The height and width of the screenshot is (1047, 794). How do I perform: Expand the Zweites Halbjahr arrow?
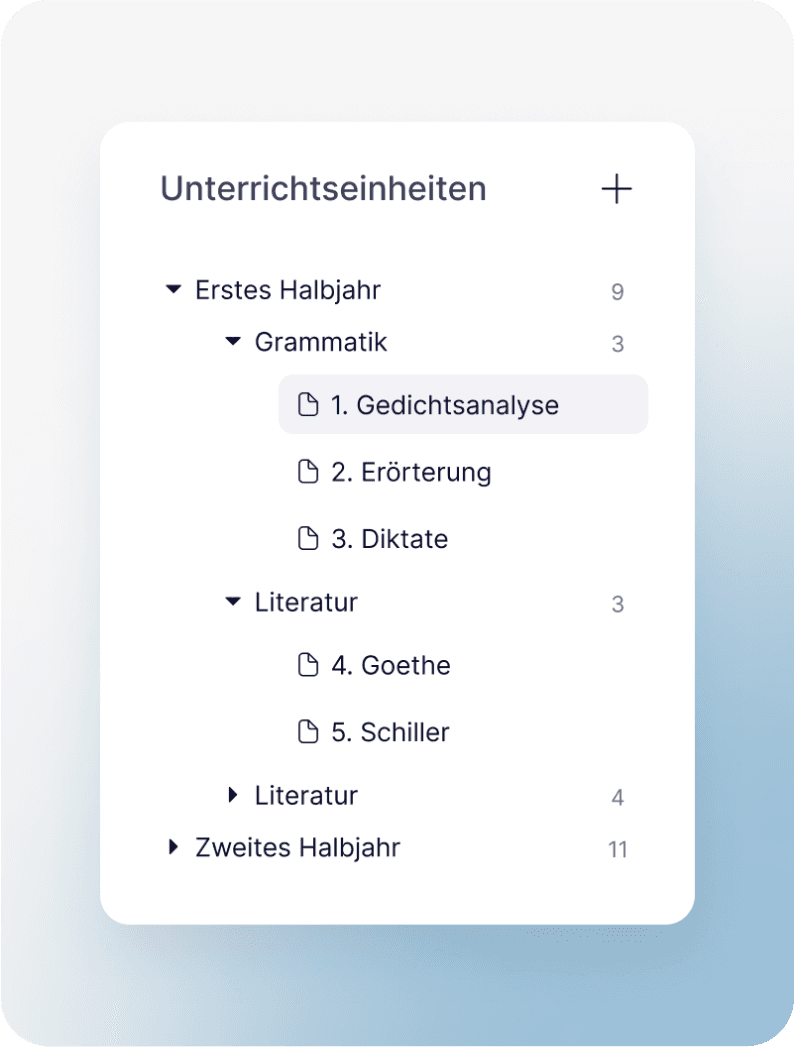[174, 848]
